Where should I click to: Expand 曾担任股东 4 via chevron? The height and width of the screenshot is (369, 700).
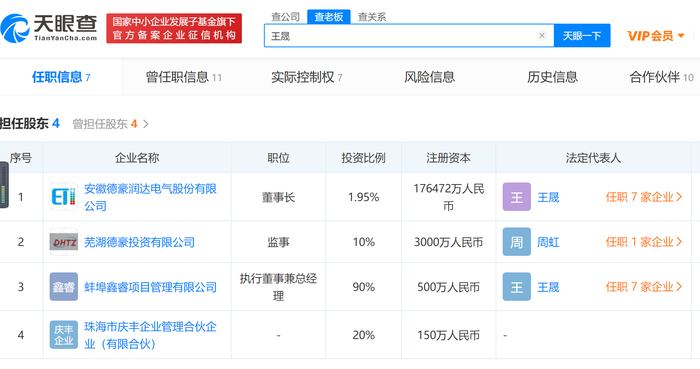(x=146, y=124)
